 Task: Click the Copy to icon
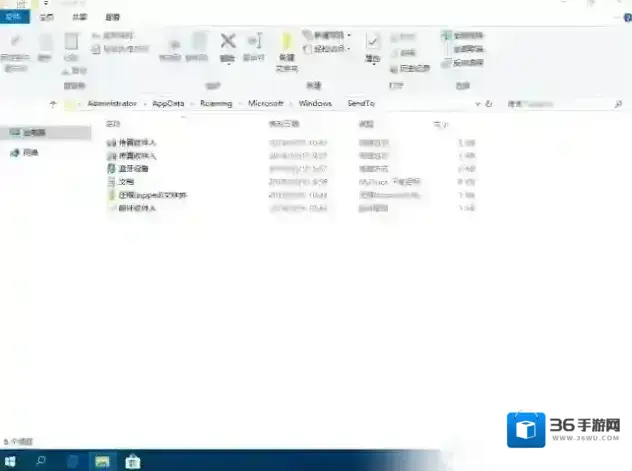[x=199, y=42]
